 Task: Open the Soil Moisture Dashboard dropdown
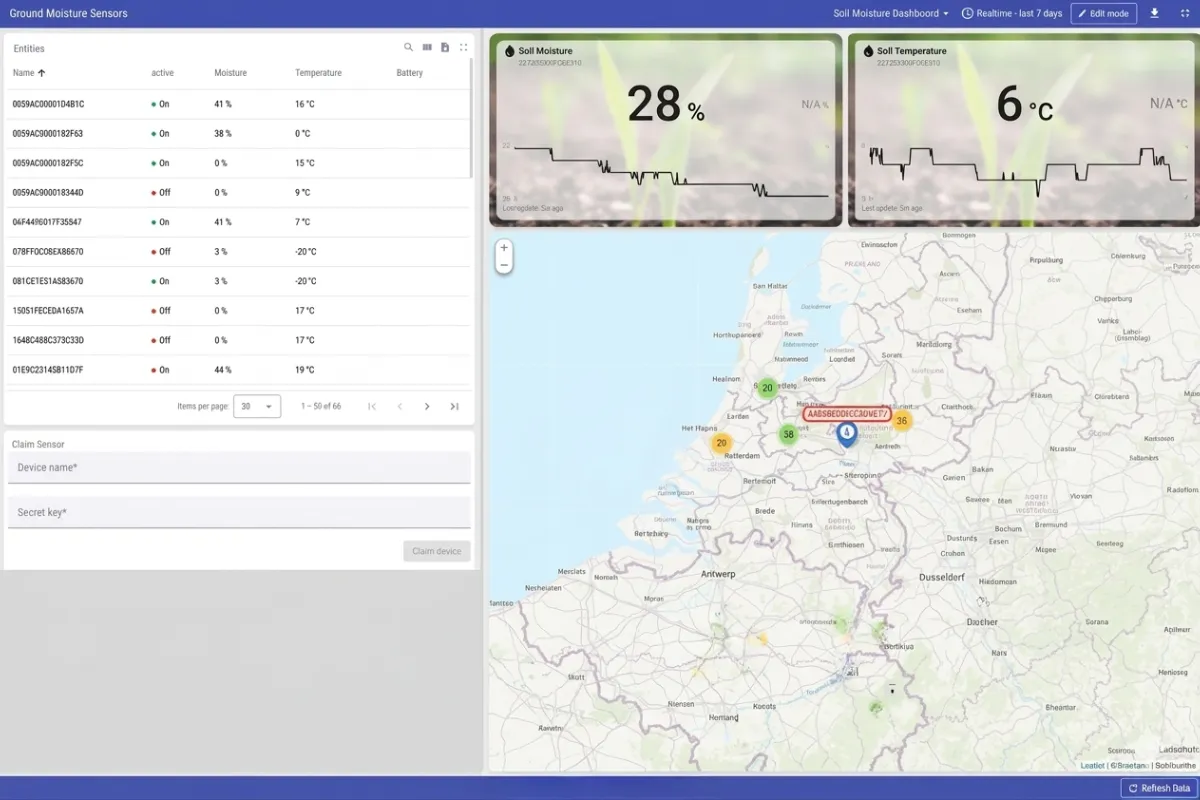click(891, 13)
